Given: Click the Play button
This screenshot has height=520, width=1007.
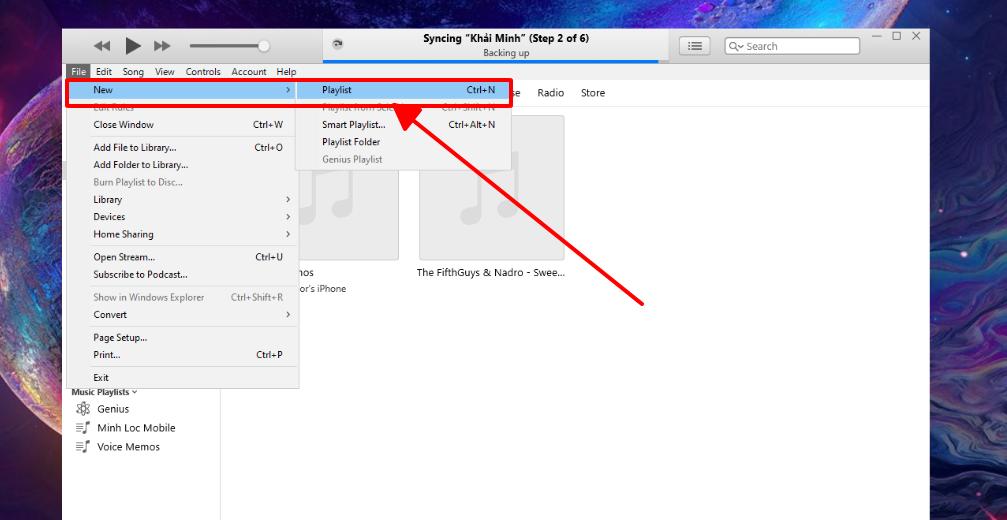Looking at the screenshot, I should (133, 46).
